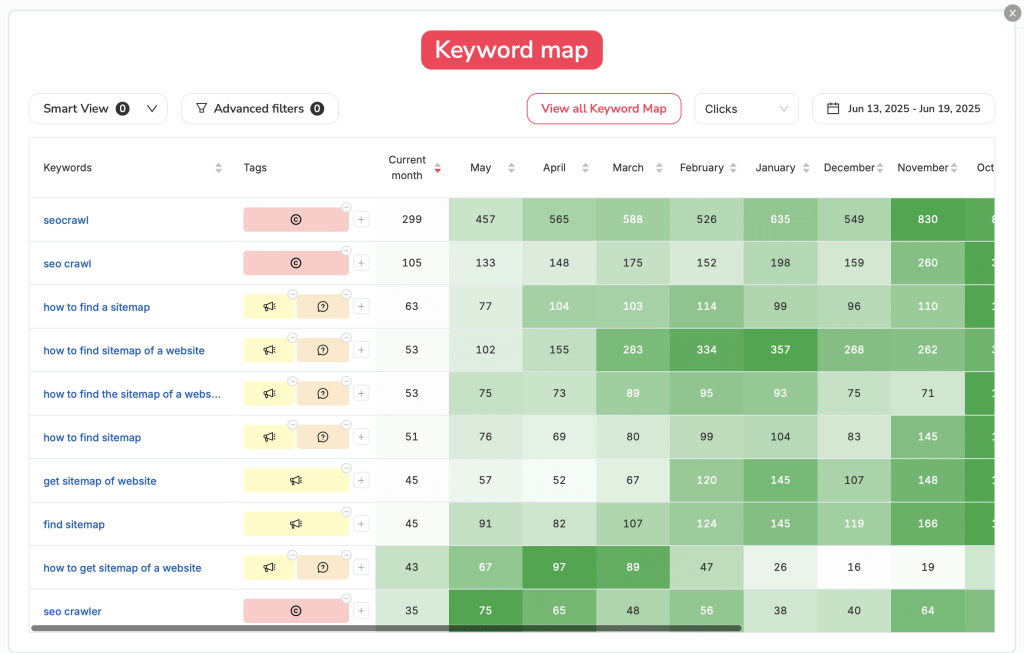Click the megaphone tag icon on find sitemap row
Screen dimensions: 1024x653
pos(295,523)
